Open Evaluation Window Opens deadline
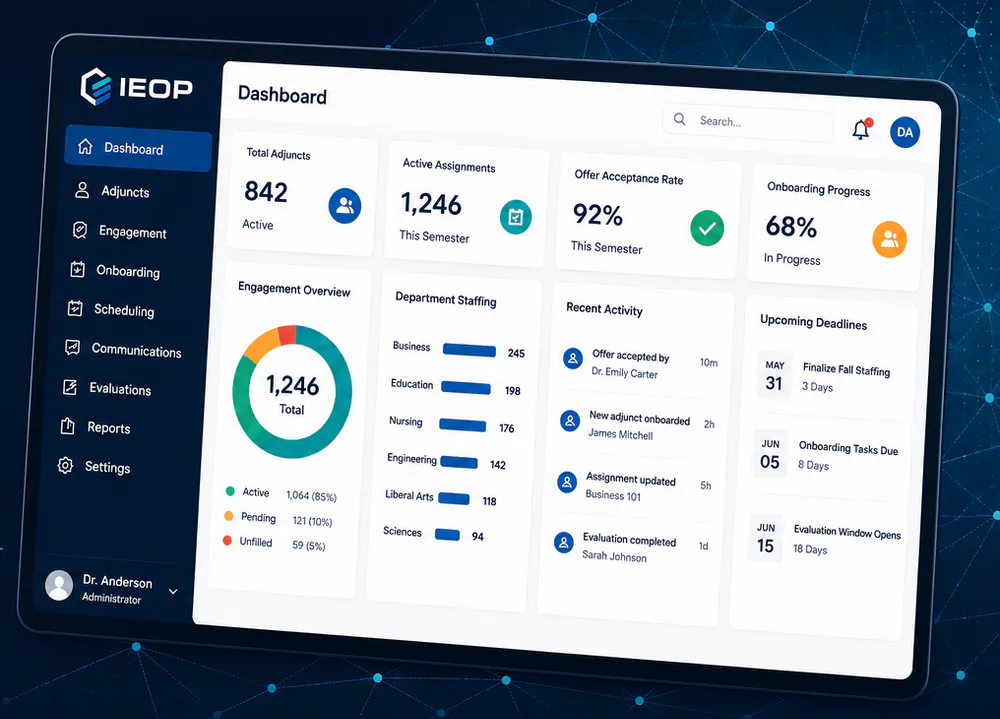Viewport: 1000px width, 719px height. coord(847,532)
